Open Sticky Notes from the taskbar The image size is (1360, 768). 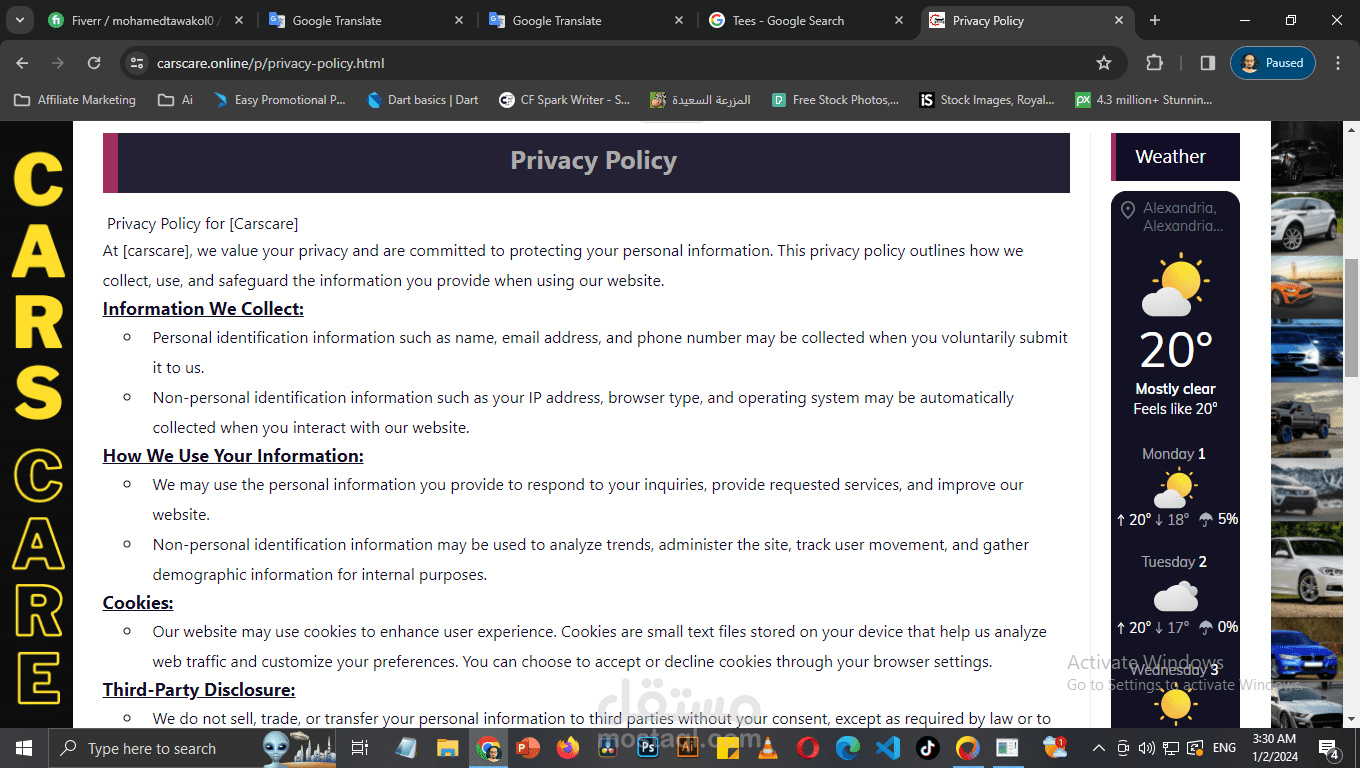pyautogui.click(x=727, y=748)
